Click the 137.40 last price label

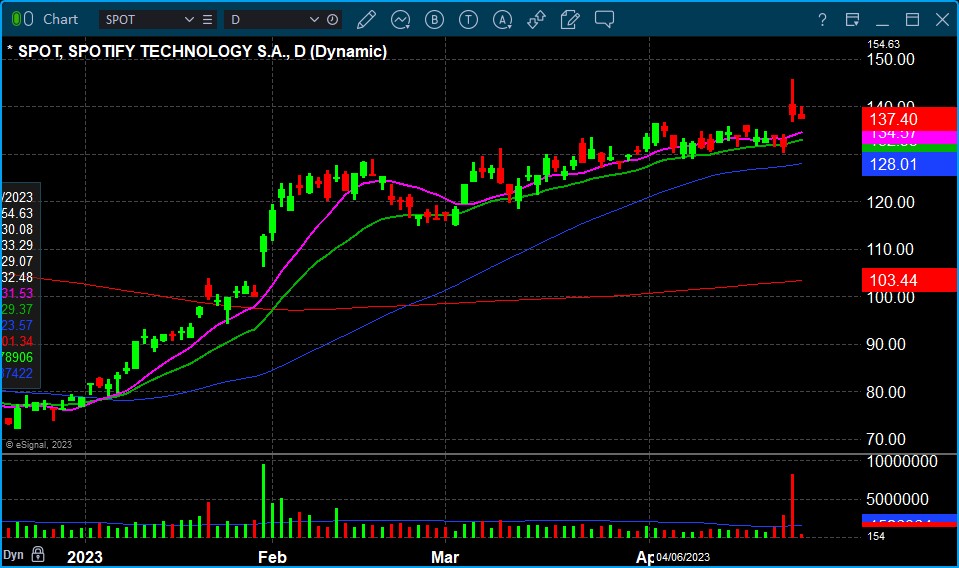click(x=909, y=119)
